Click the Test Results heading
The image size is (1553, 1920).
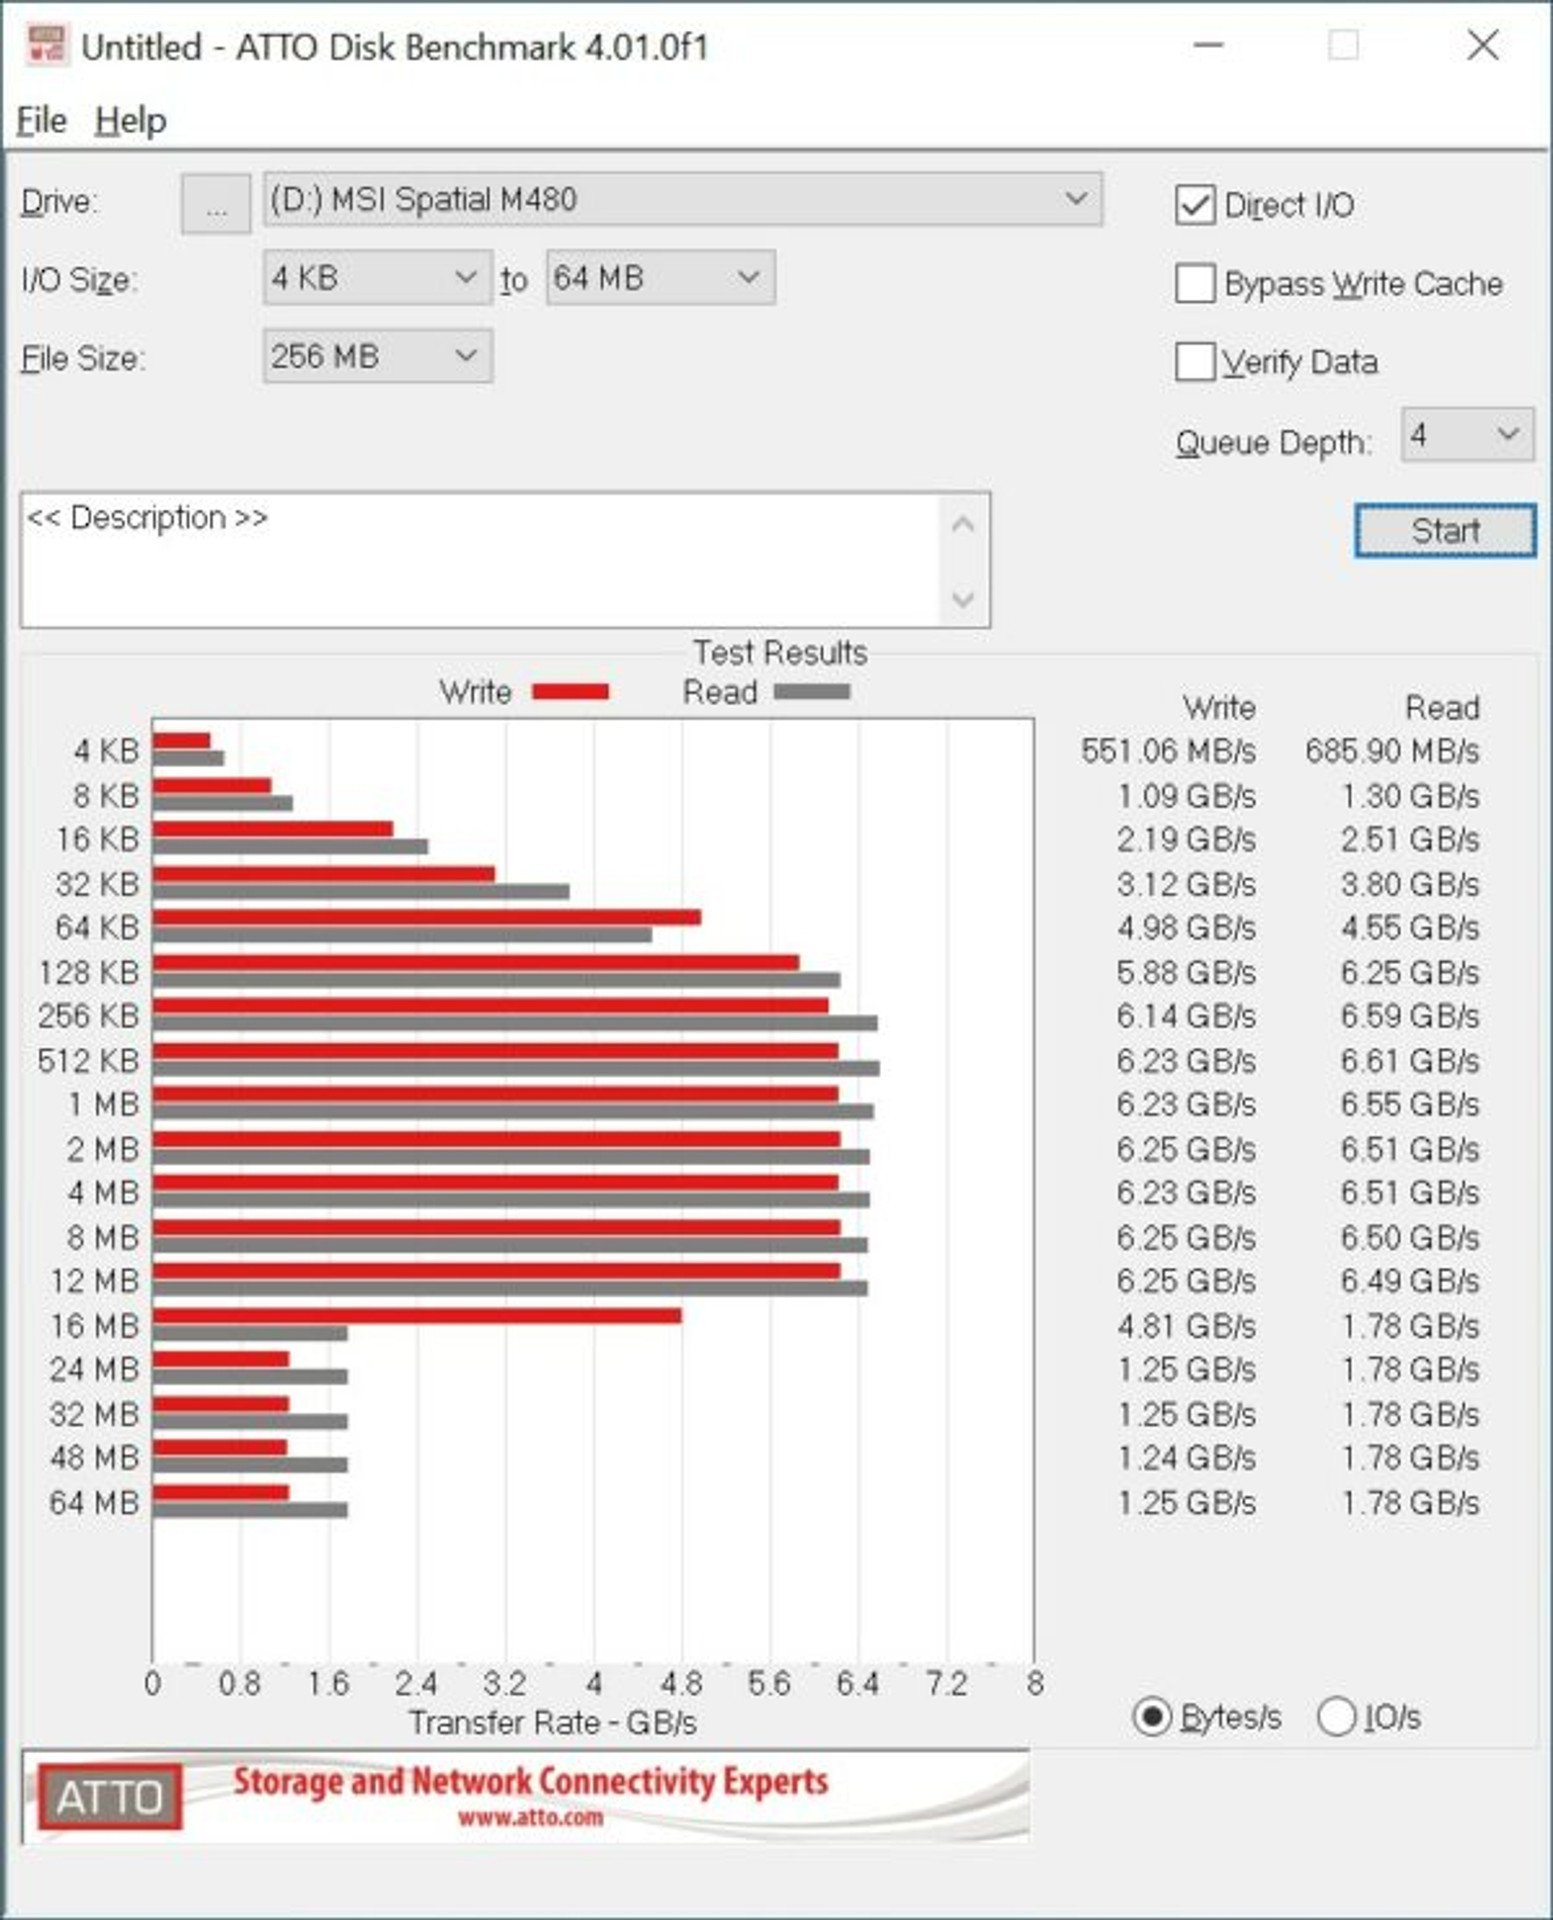tap(780, 653)
